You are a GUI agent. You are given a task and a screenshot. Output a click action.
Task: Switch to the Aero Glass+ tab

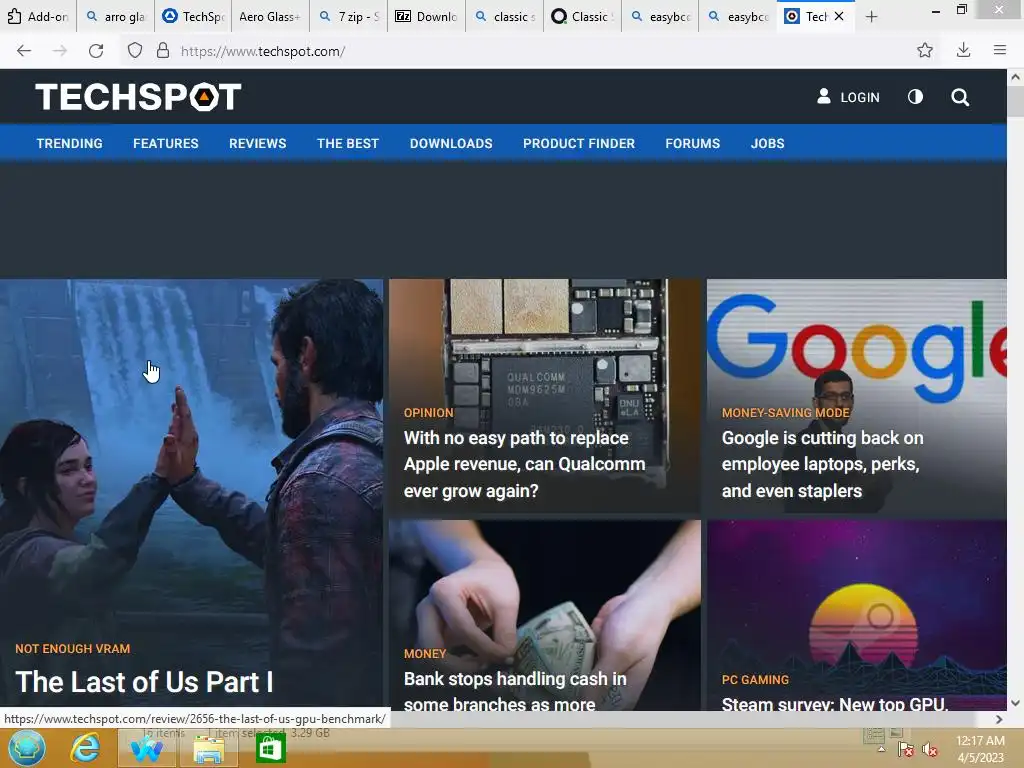click(270, 16)
